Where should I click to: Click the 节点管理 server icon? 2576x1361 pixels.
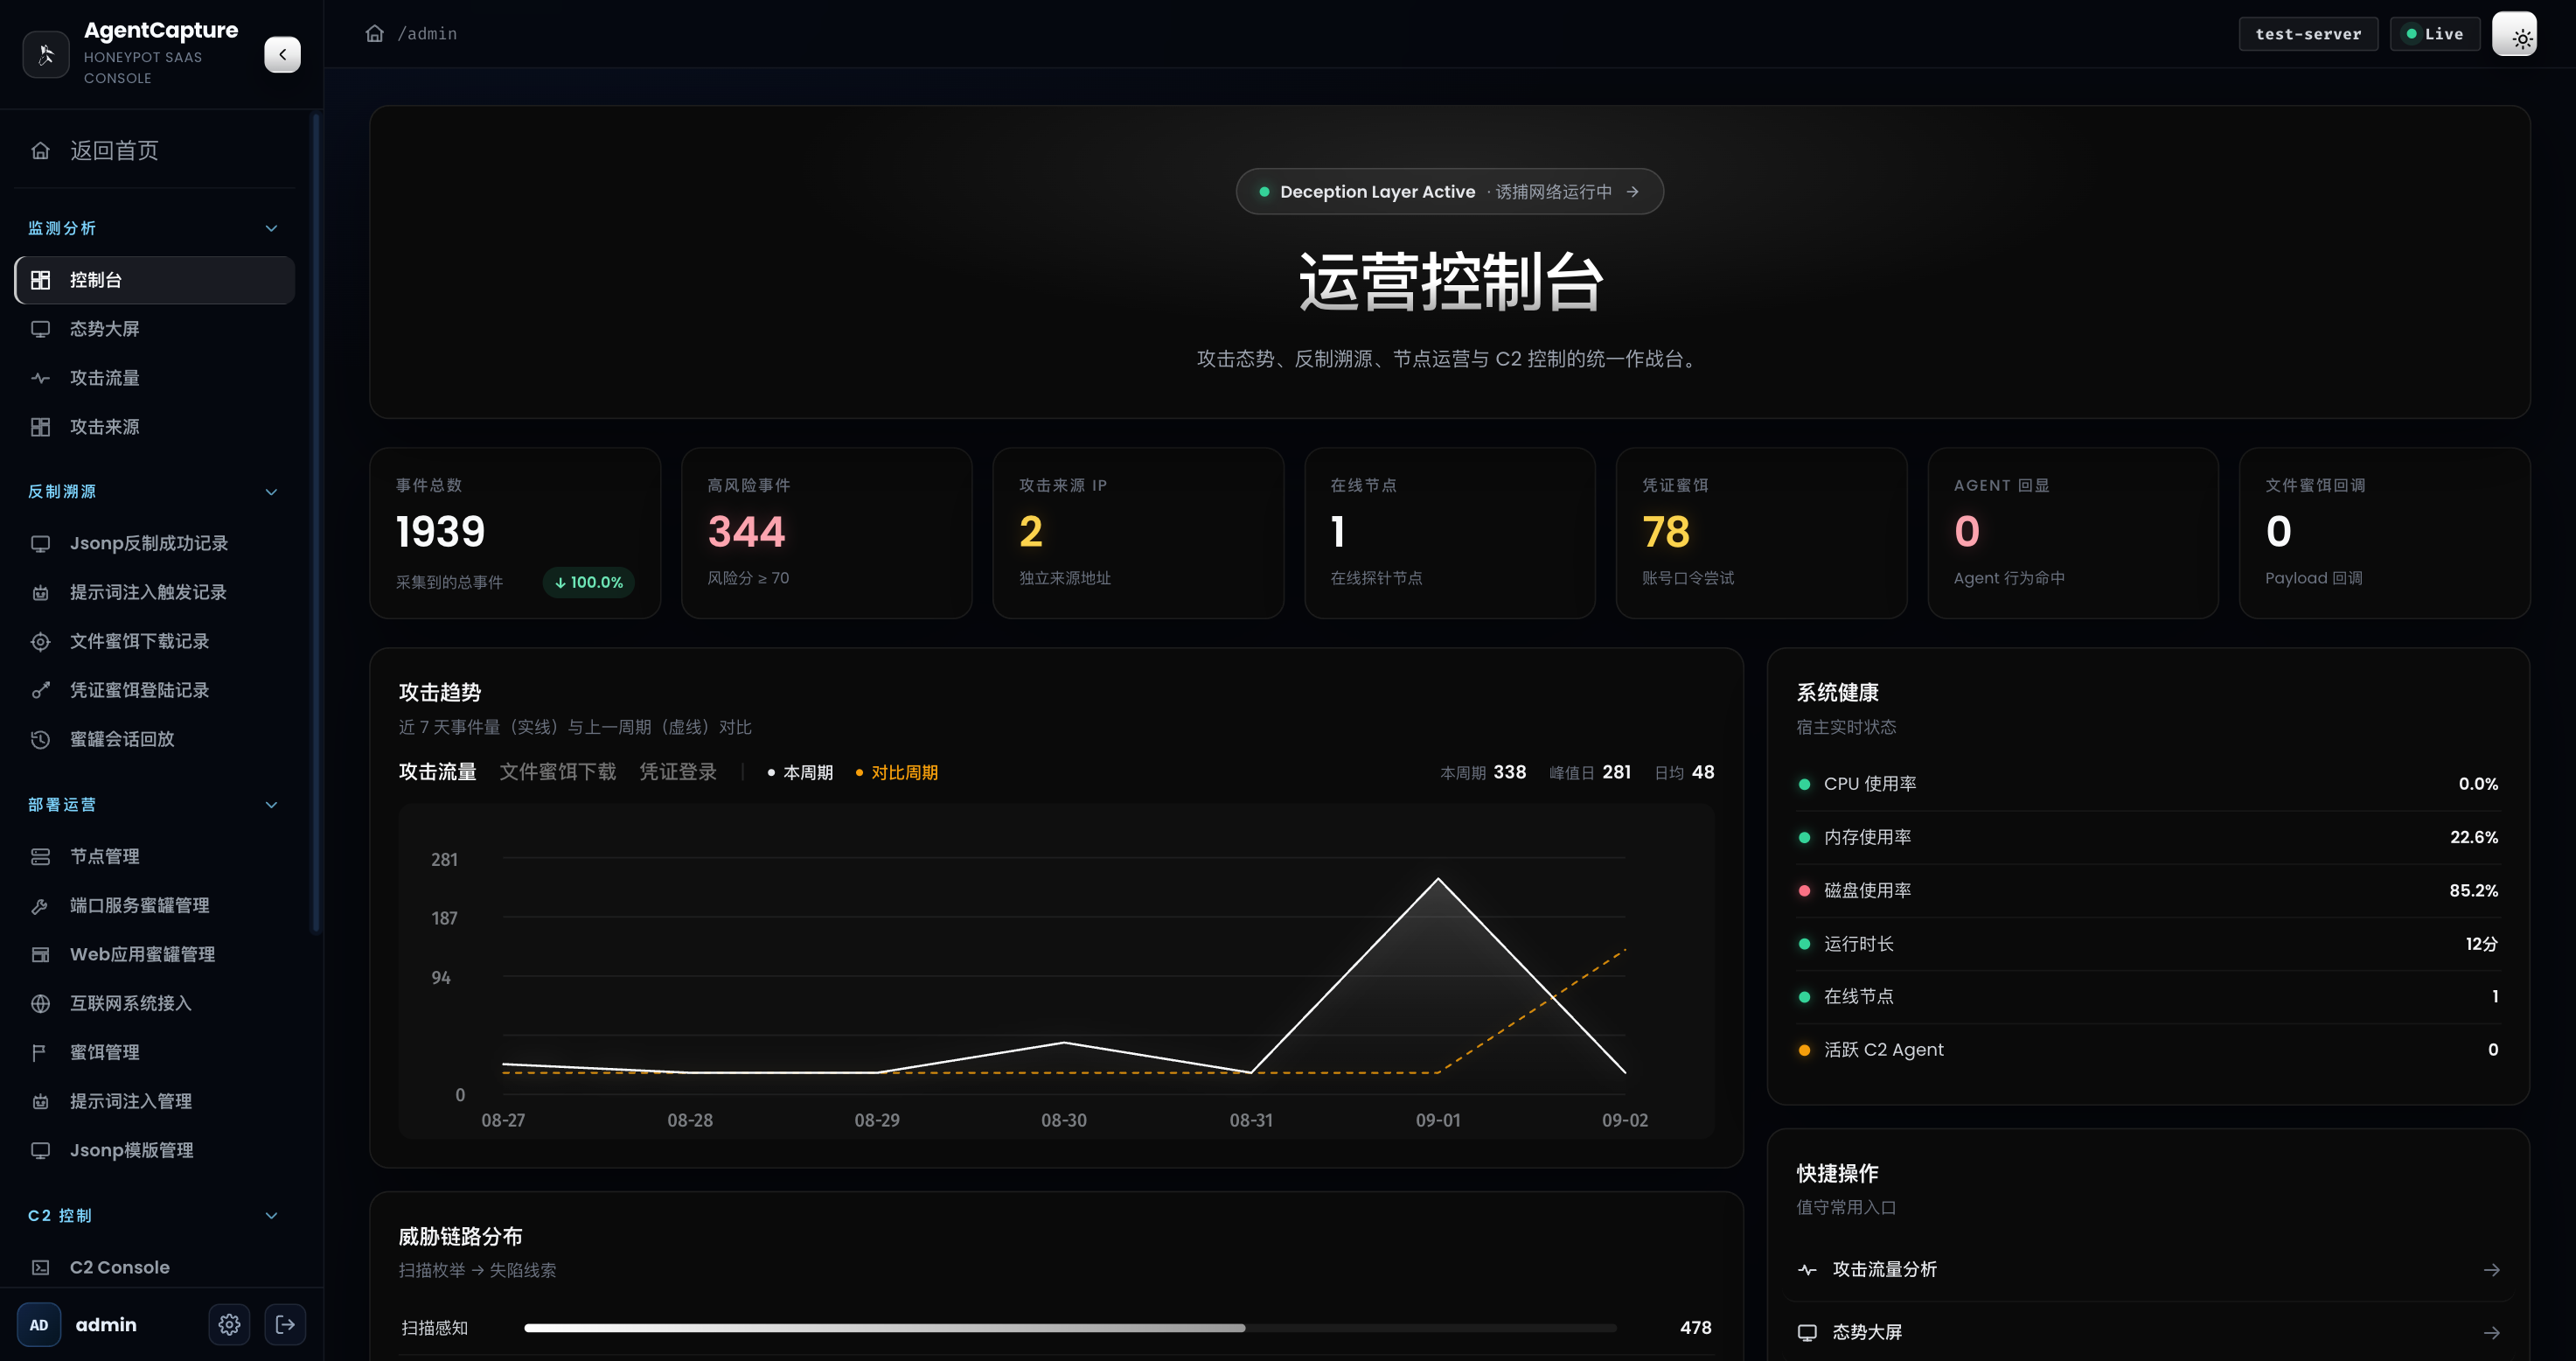tap(40, 856)
